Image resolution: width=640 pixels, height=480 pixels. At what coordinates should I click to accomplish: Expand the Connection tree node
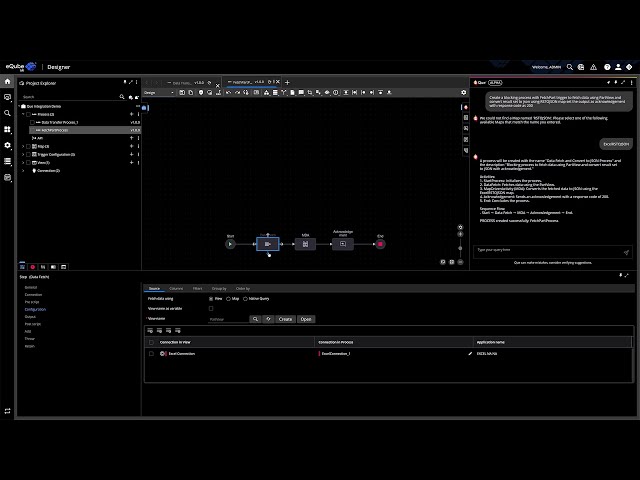coord(23,171)
